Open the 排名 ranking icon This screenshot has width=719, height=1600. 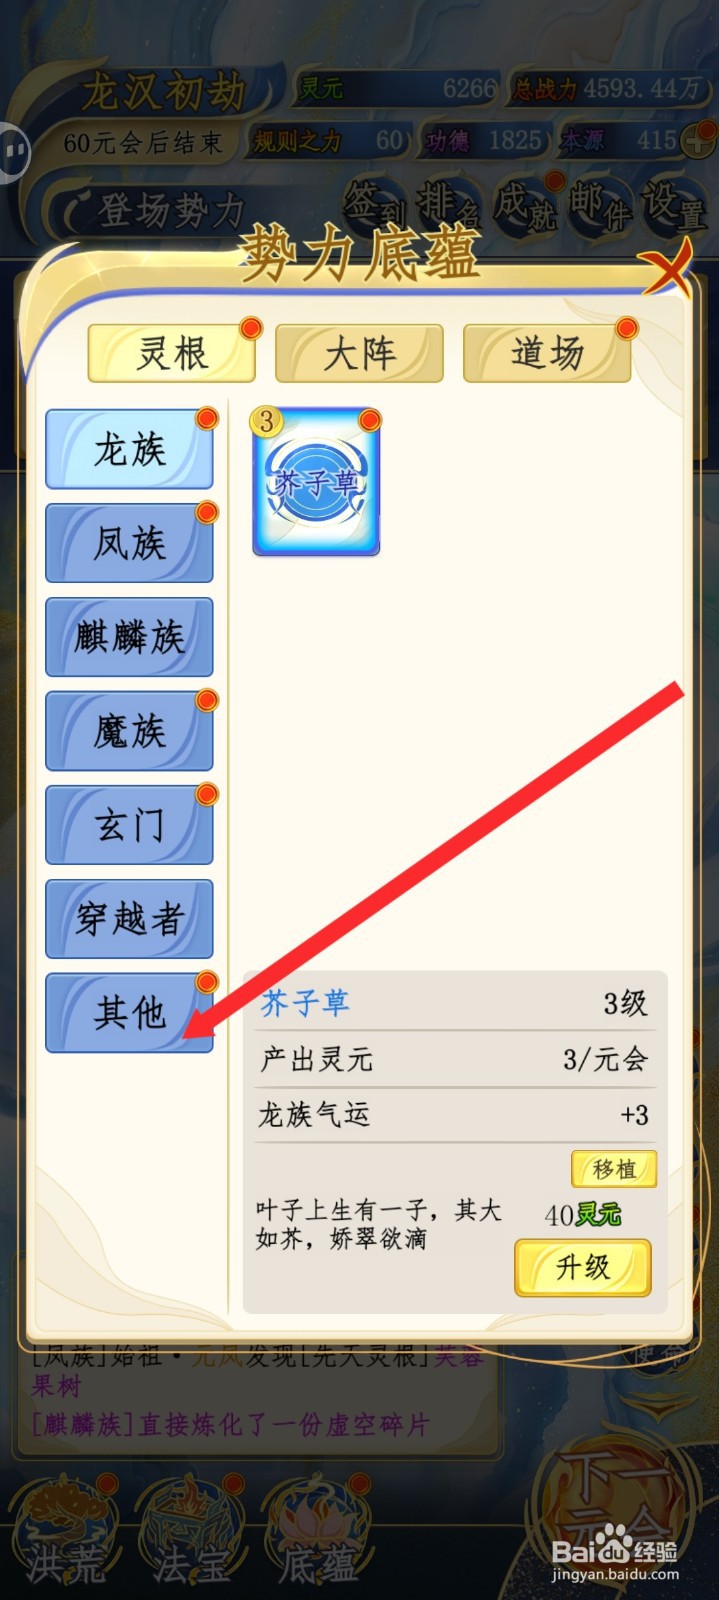click(447, 203)
